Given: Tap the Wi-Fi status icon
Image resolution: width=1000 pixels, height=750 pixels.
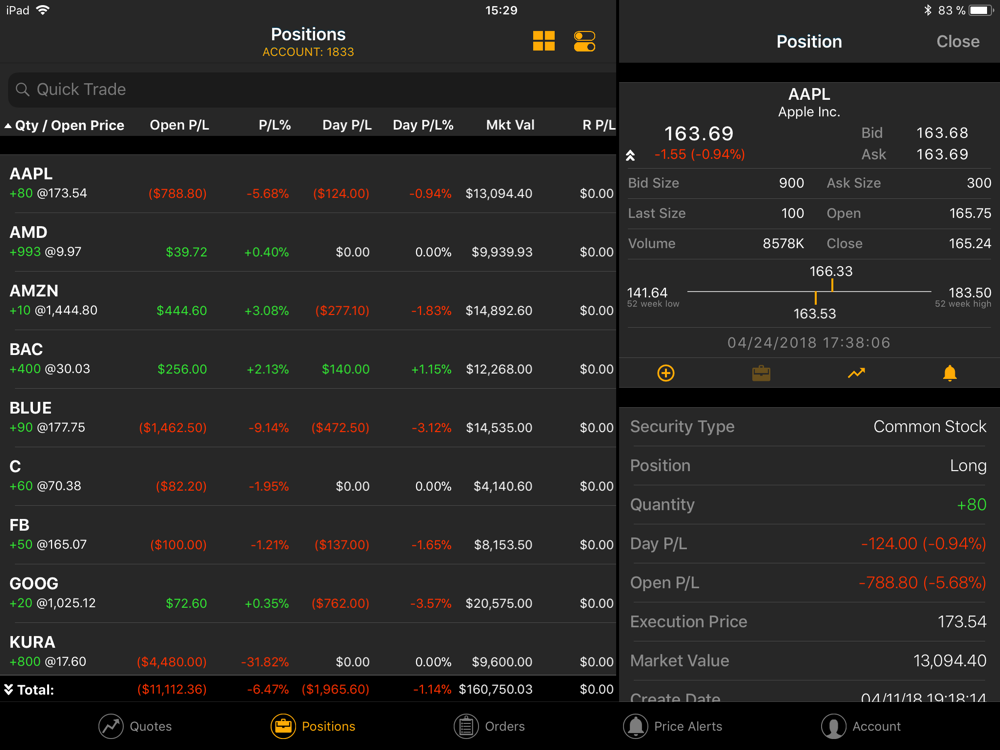Looking at the screenshot, I should pyautogui.click(x=43, y=10).
